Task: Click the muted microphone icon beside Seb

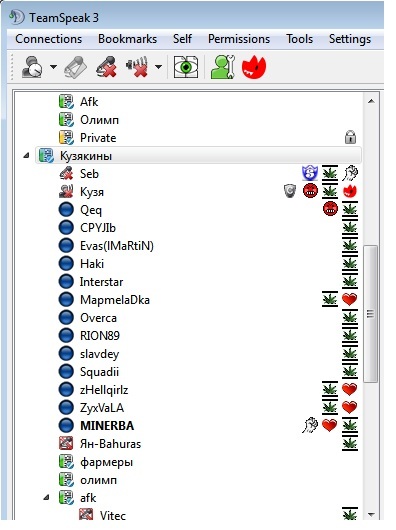Action: point(66,173)
